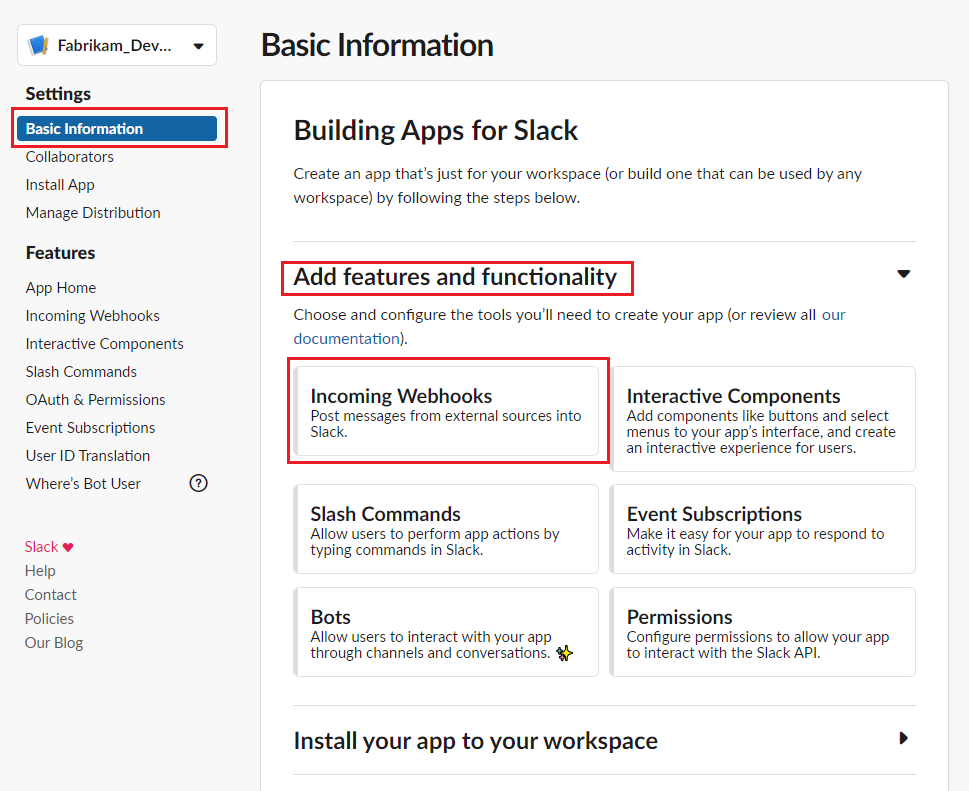Expand Install your app to your workspace
Viewport: 969px width, 791px height.
903,738
